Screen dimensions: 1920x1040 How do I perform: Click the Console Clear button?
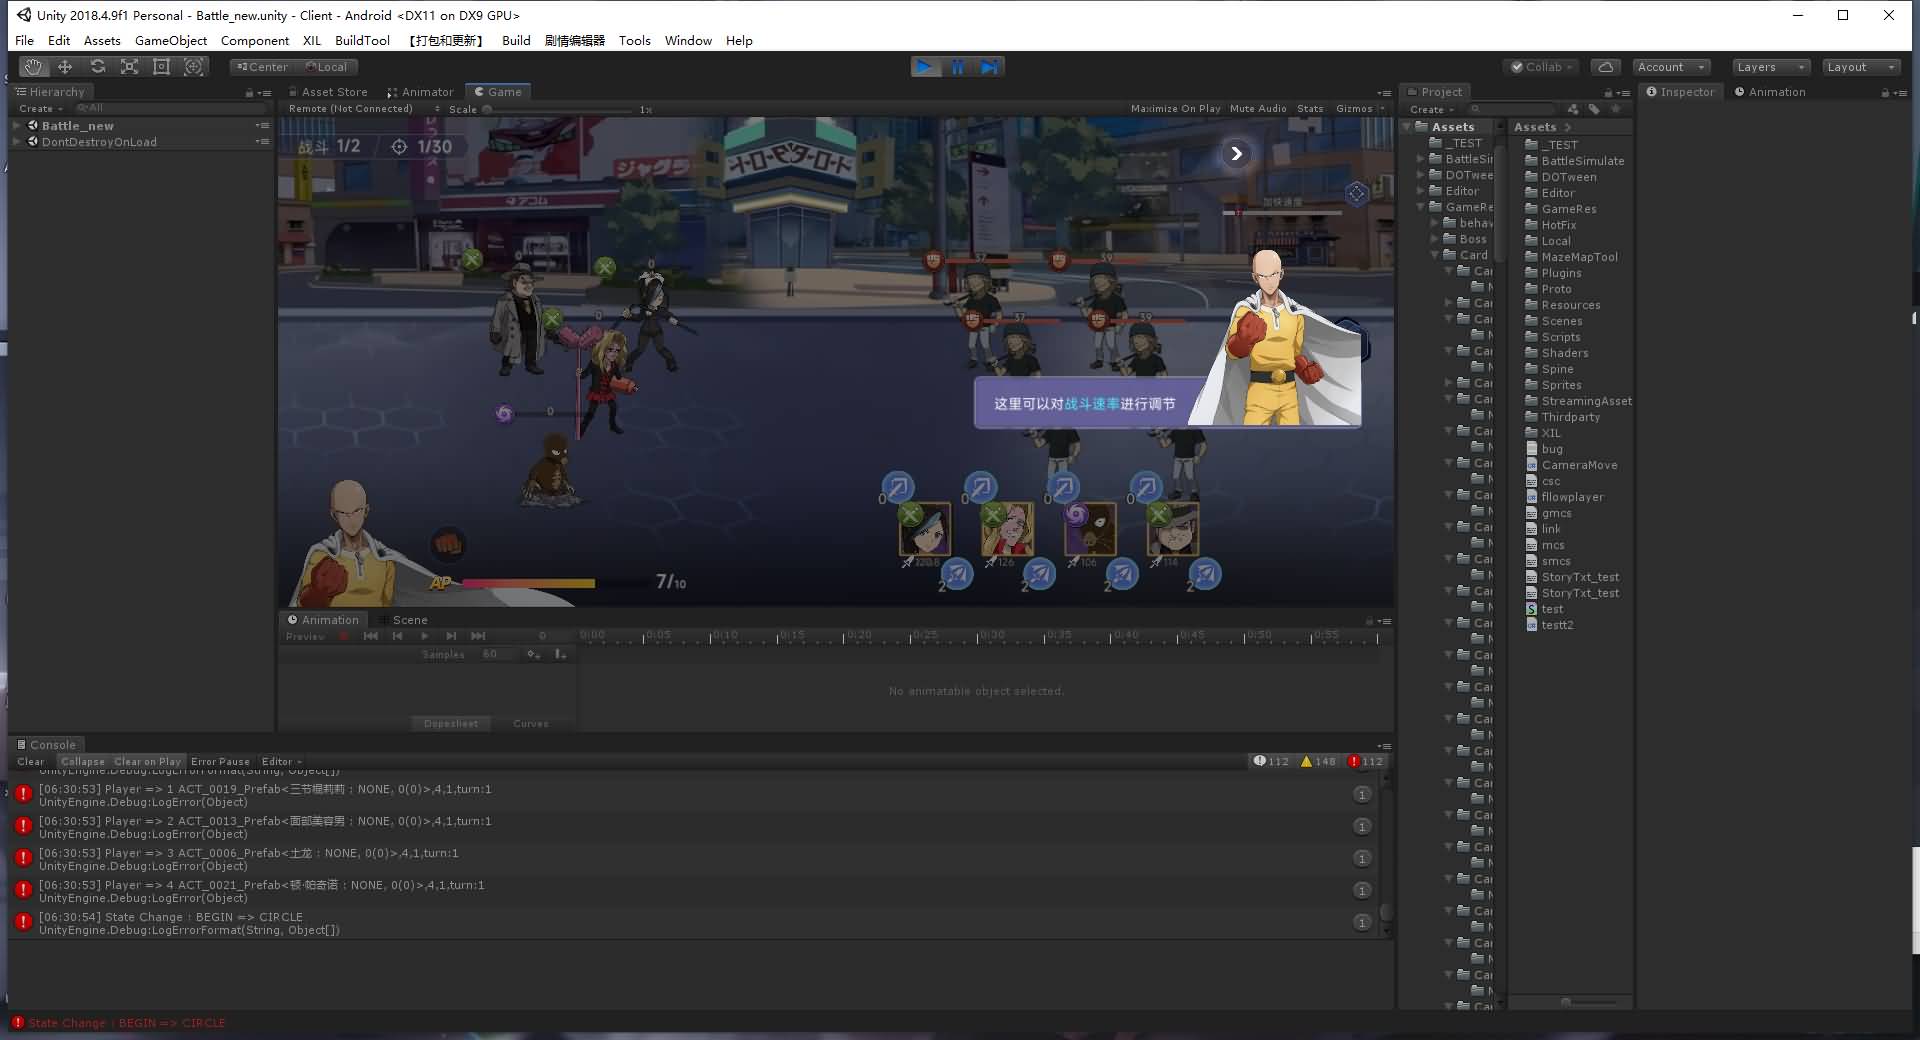(31, 762)
